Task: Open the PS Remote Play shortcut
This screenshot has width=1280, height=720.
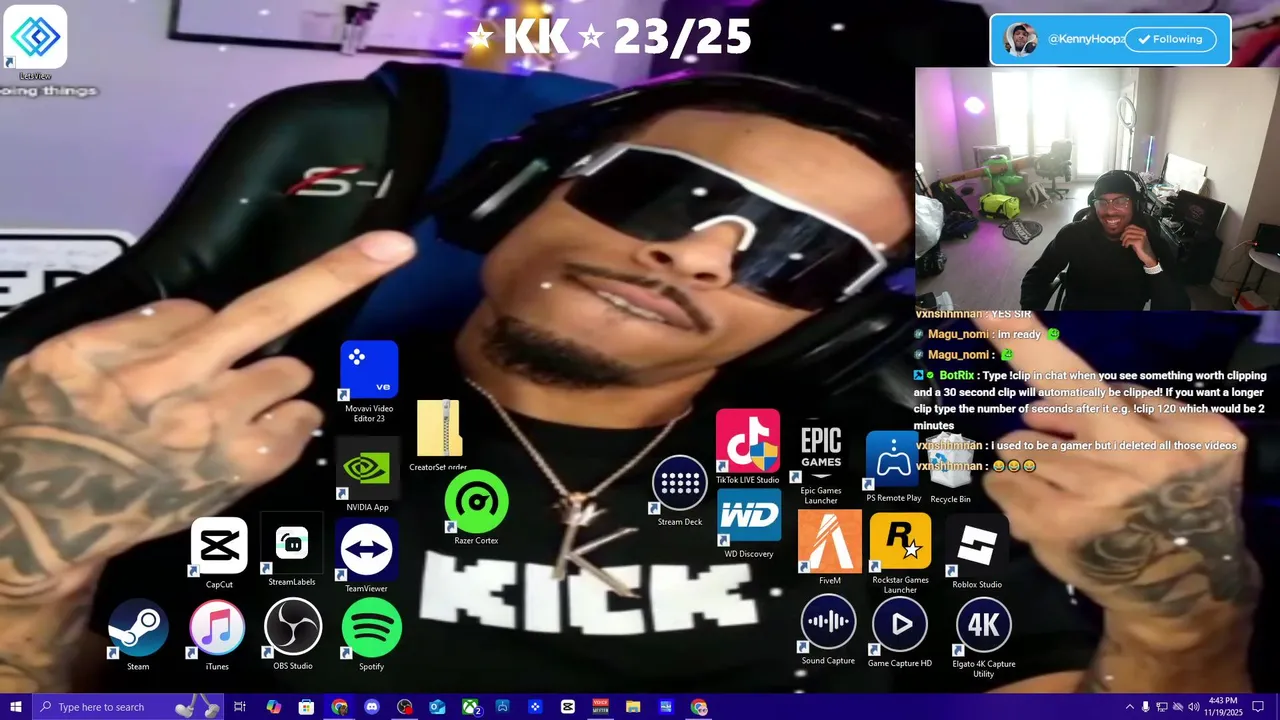Action: tap(893, 467)
